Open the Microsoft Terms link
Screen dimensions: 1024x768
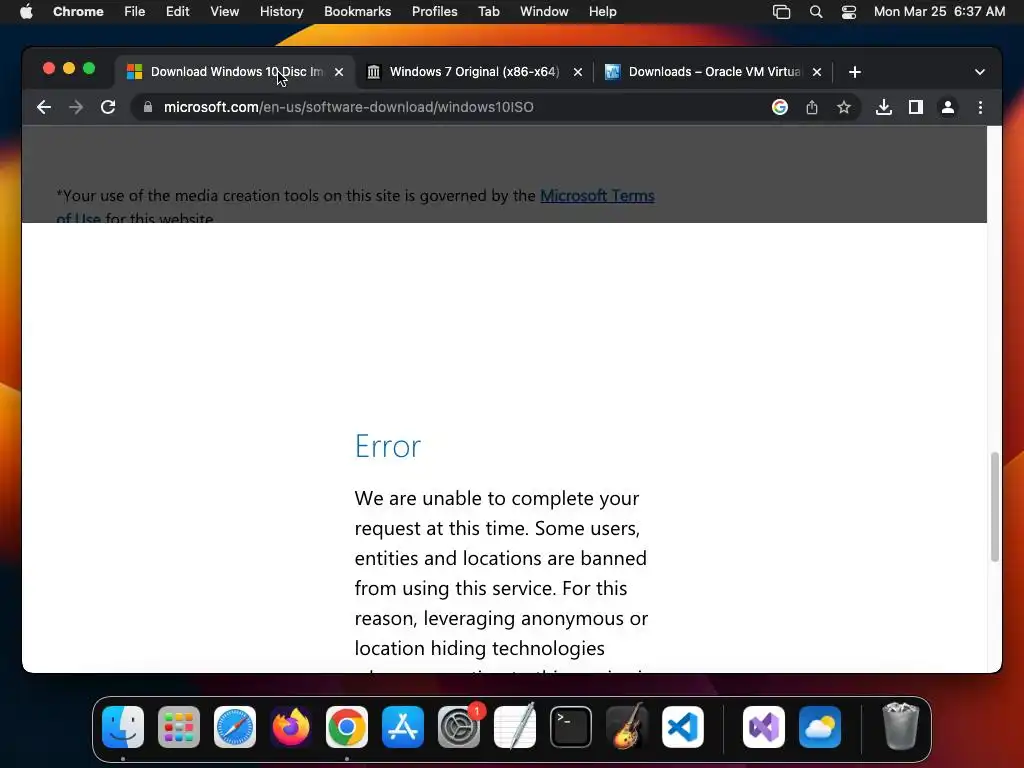[597, 196]
